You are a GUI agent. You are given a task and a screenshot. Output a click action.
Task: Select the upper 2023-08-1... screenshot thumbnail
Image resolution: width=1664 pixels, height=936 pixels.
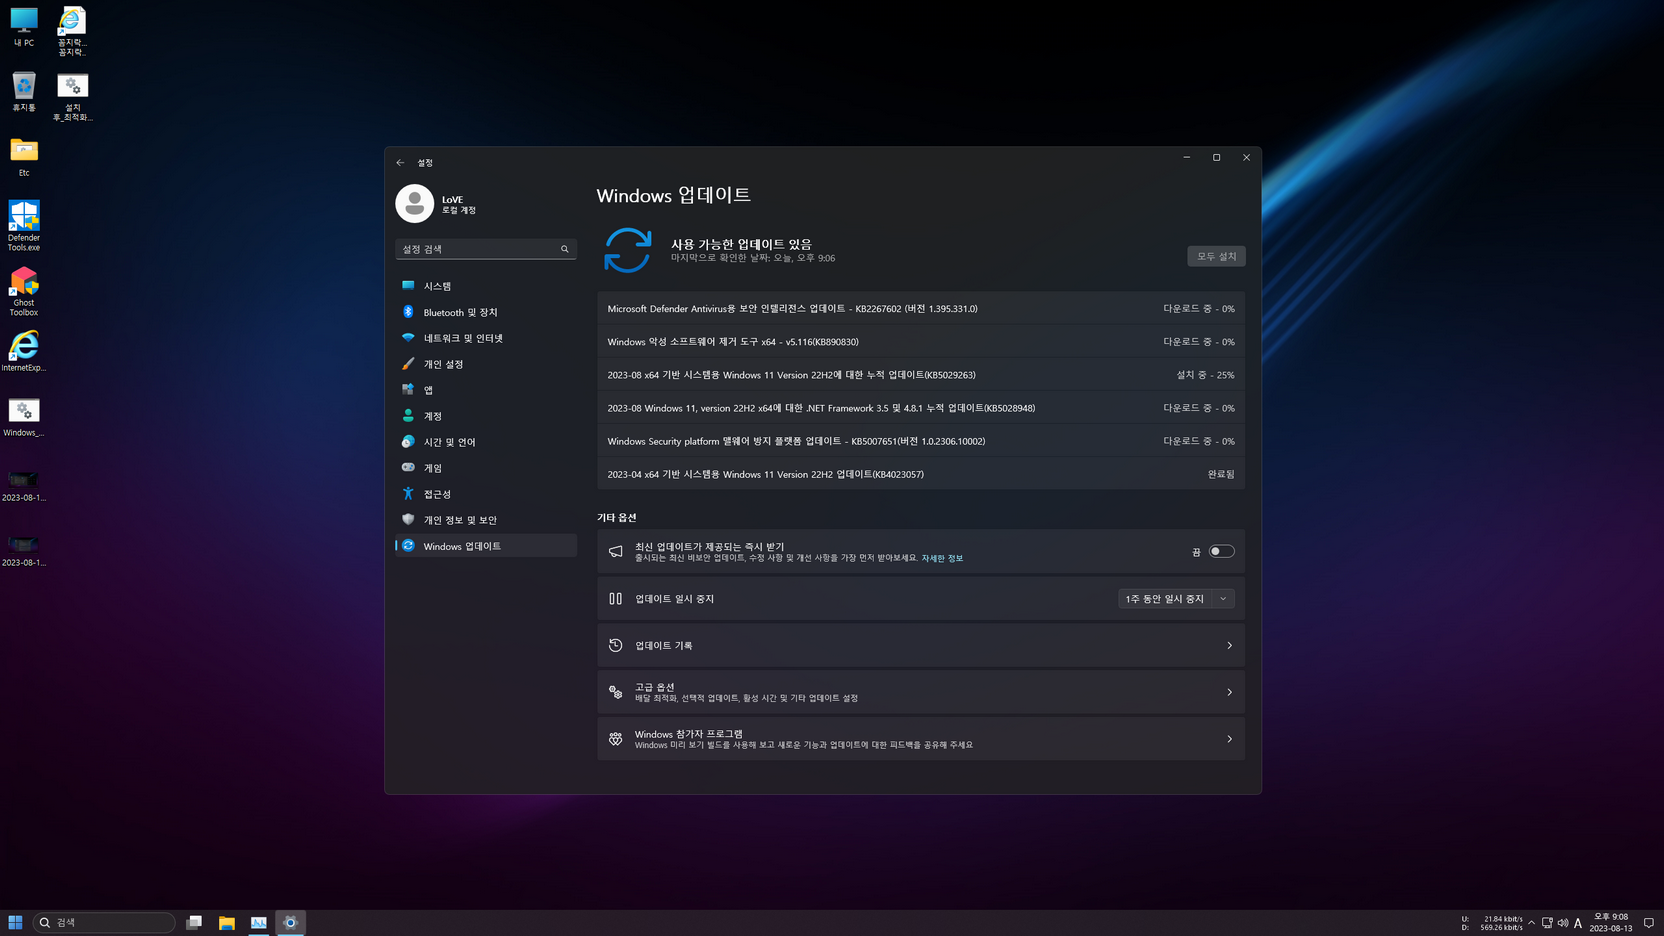point(24,485)
